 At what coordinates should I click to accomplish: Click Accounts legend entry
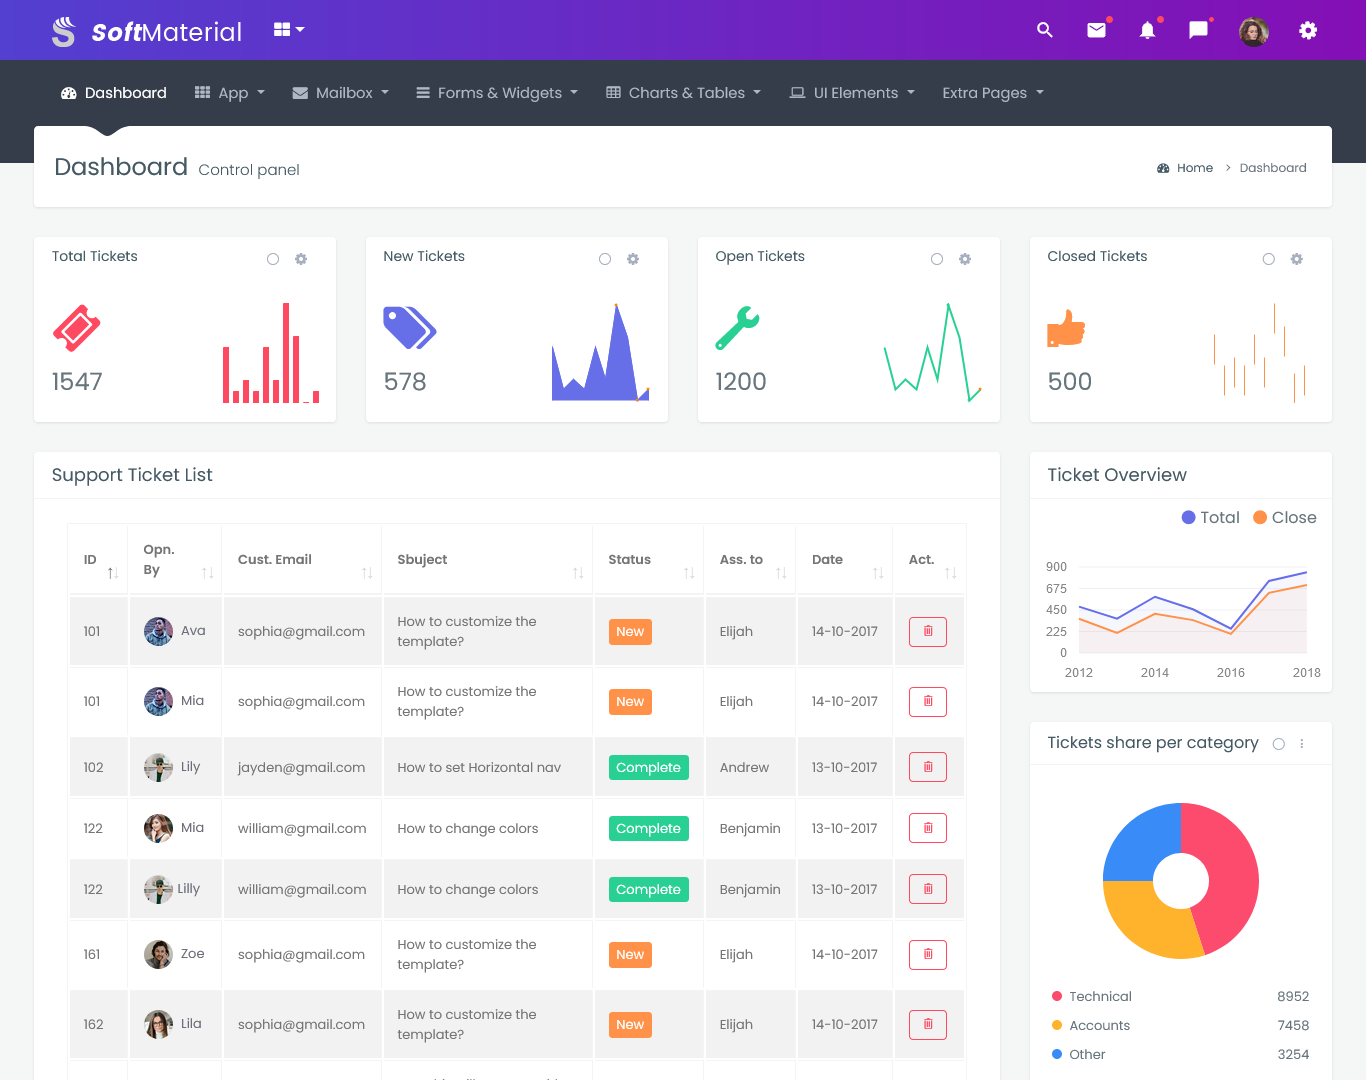[1091, 1026]
